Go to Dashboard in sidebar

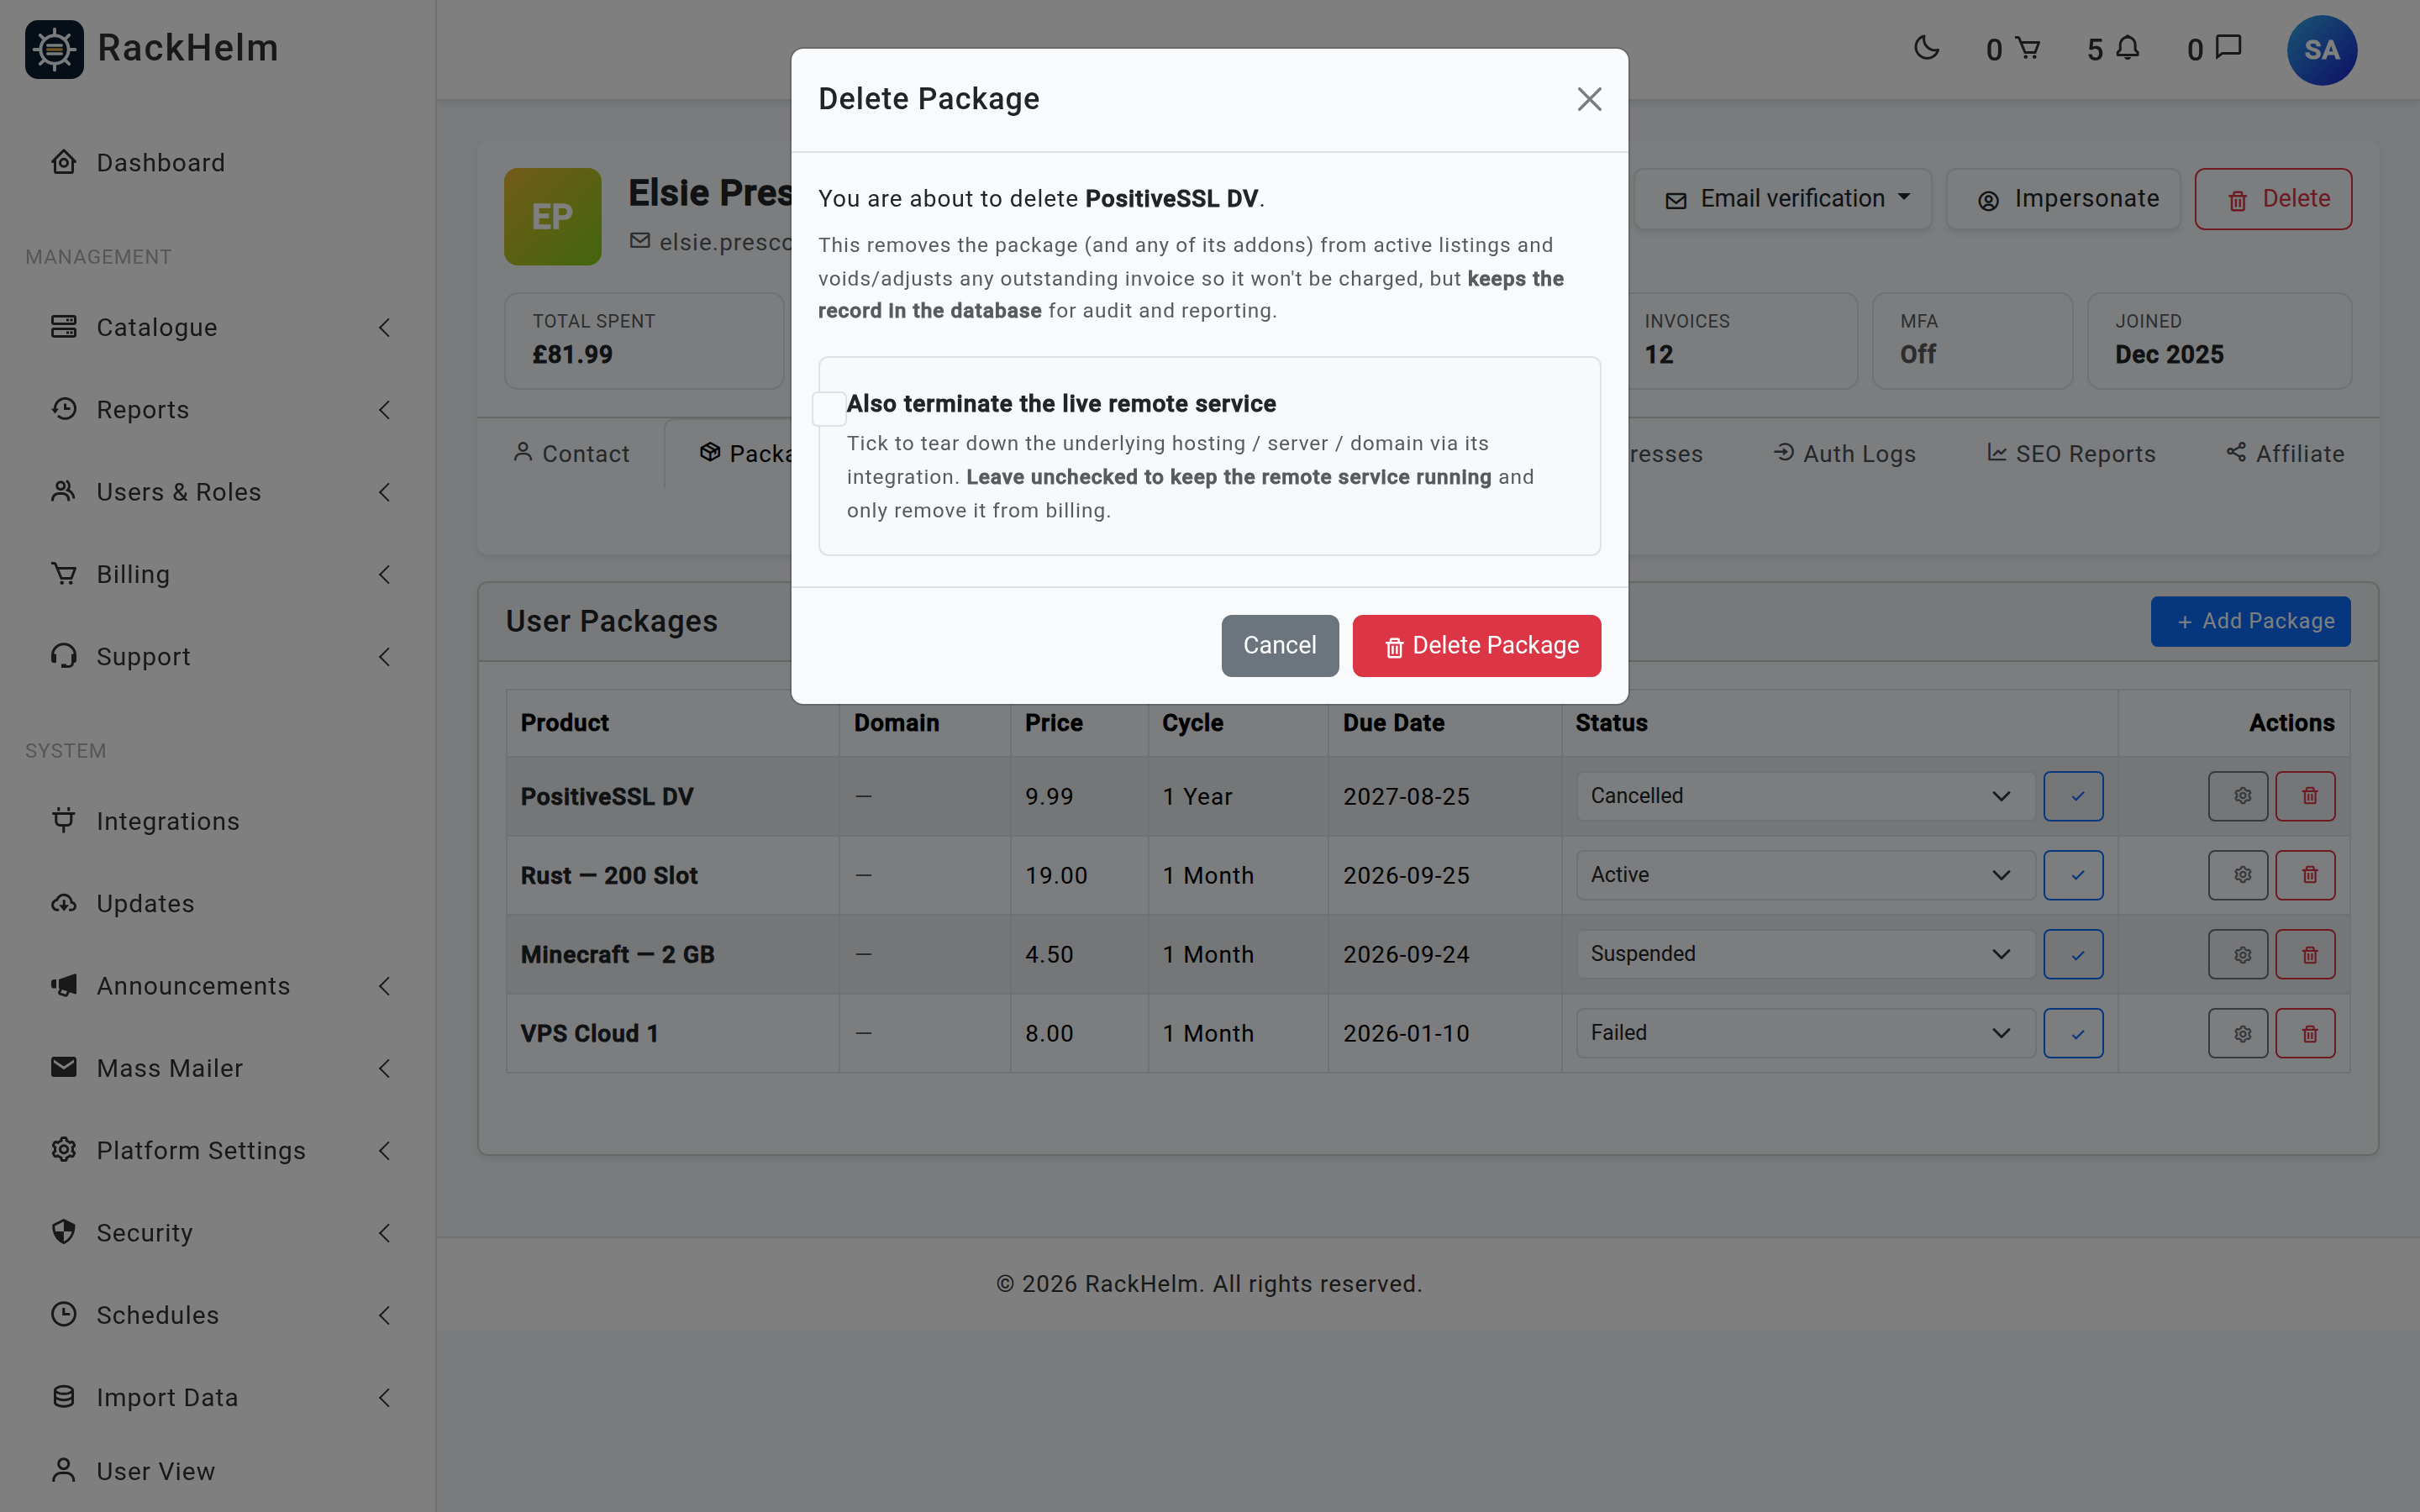pyautogui.click(x=218, y=162)
